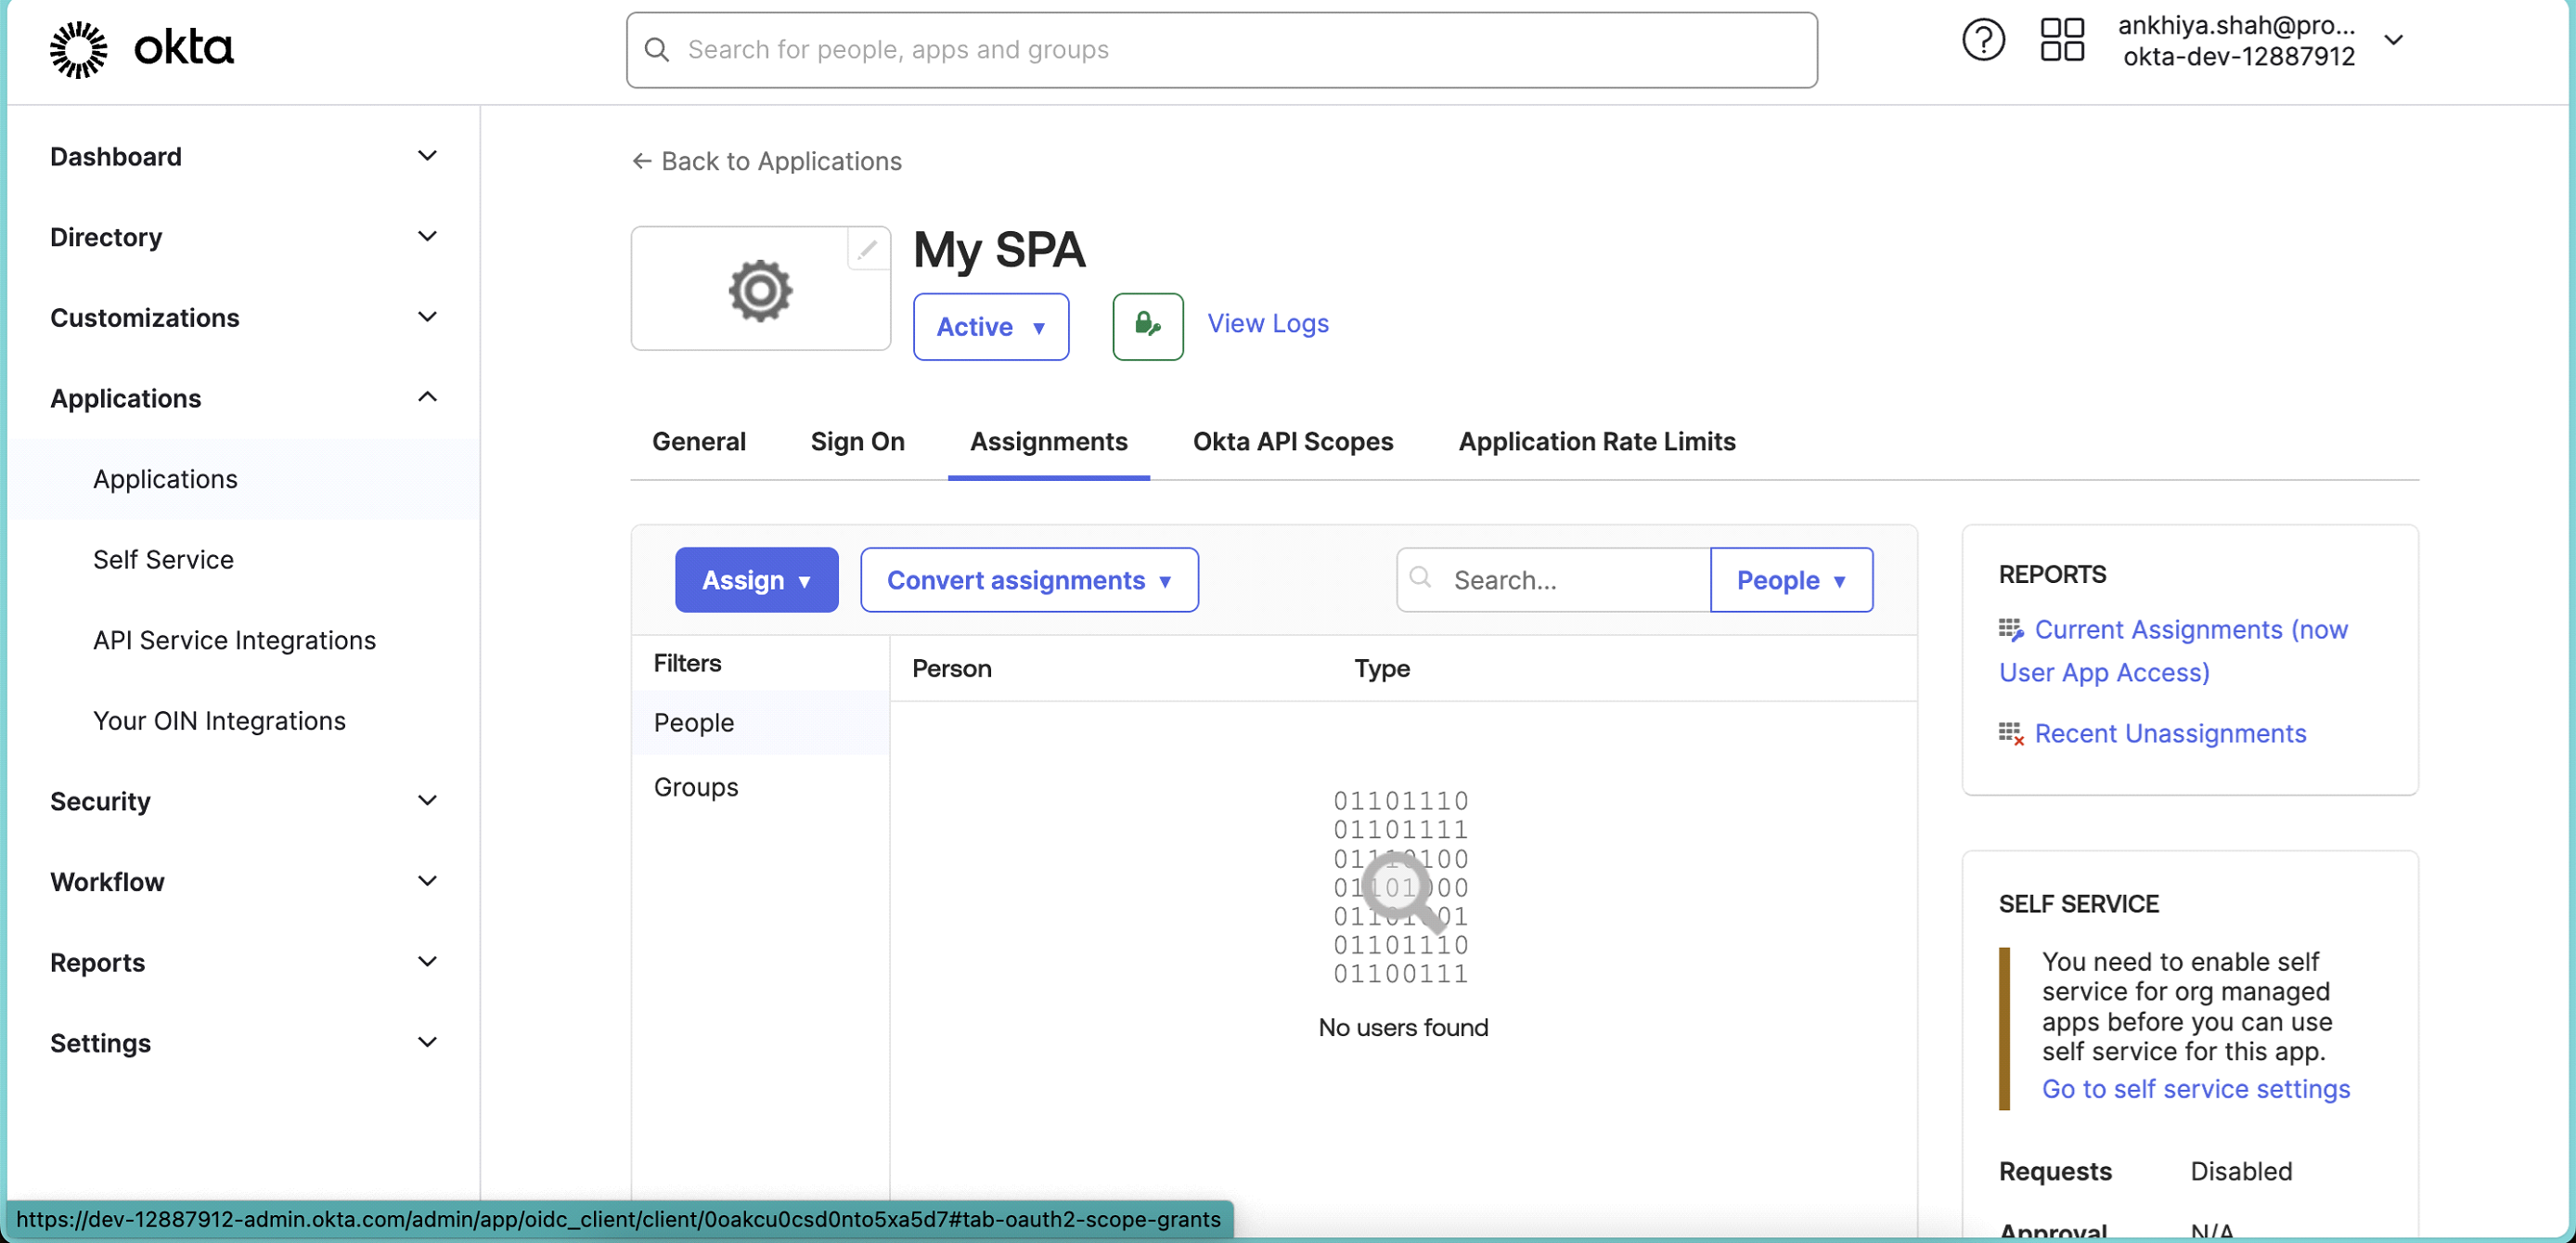Screen dimensions: 2576x1243
Task: Go back to Applications
Action: 767,161
